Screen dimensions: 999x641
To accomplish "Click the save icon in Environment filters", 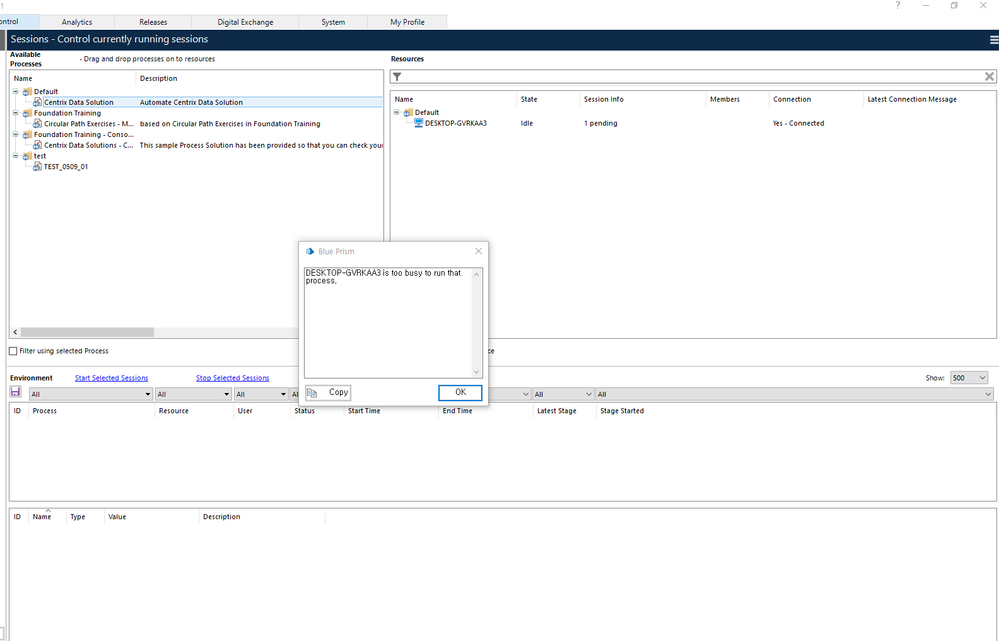I will point(15,392).
